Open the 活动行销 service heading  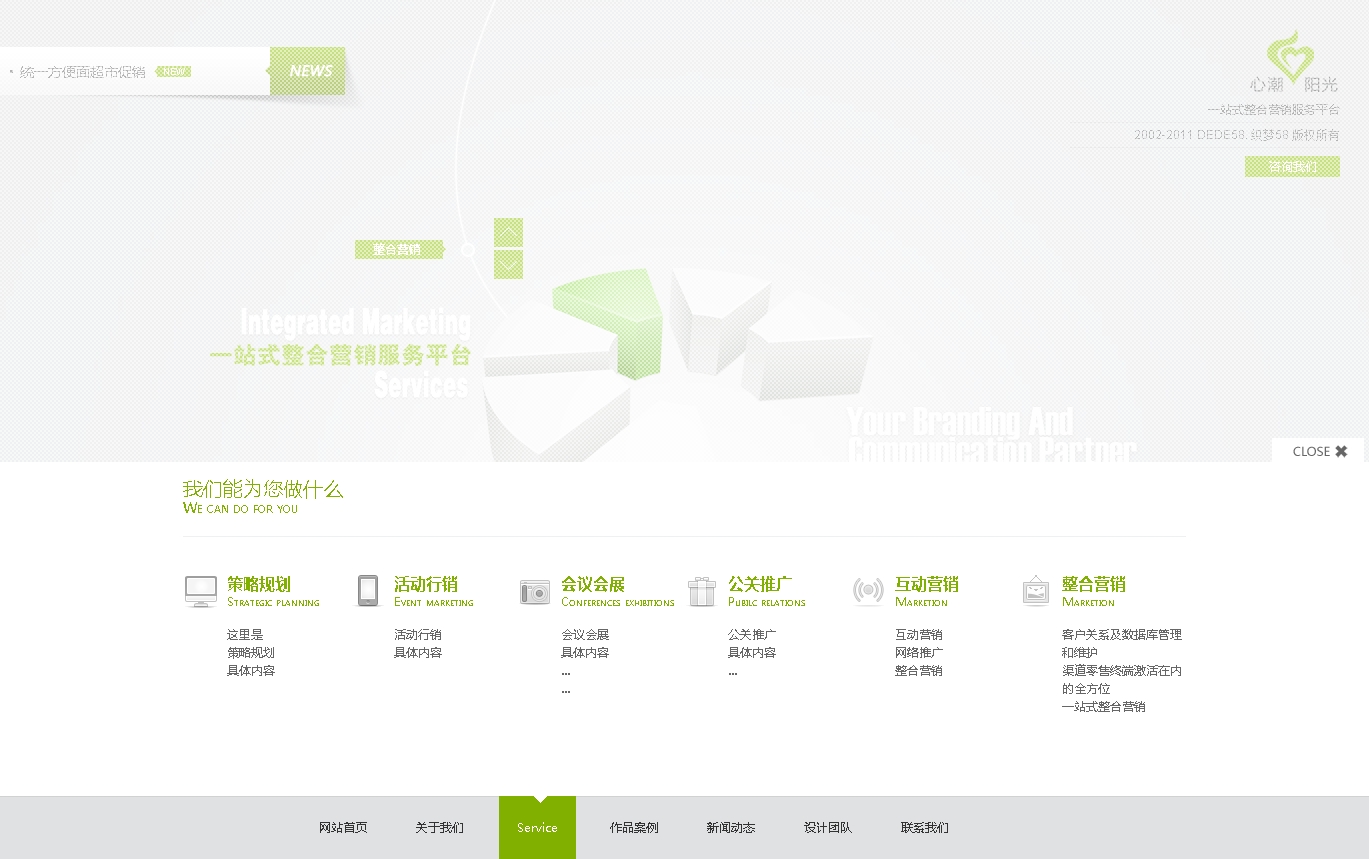[426, 584]
